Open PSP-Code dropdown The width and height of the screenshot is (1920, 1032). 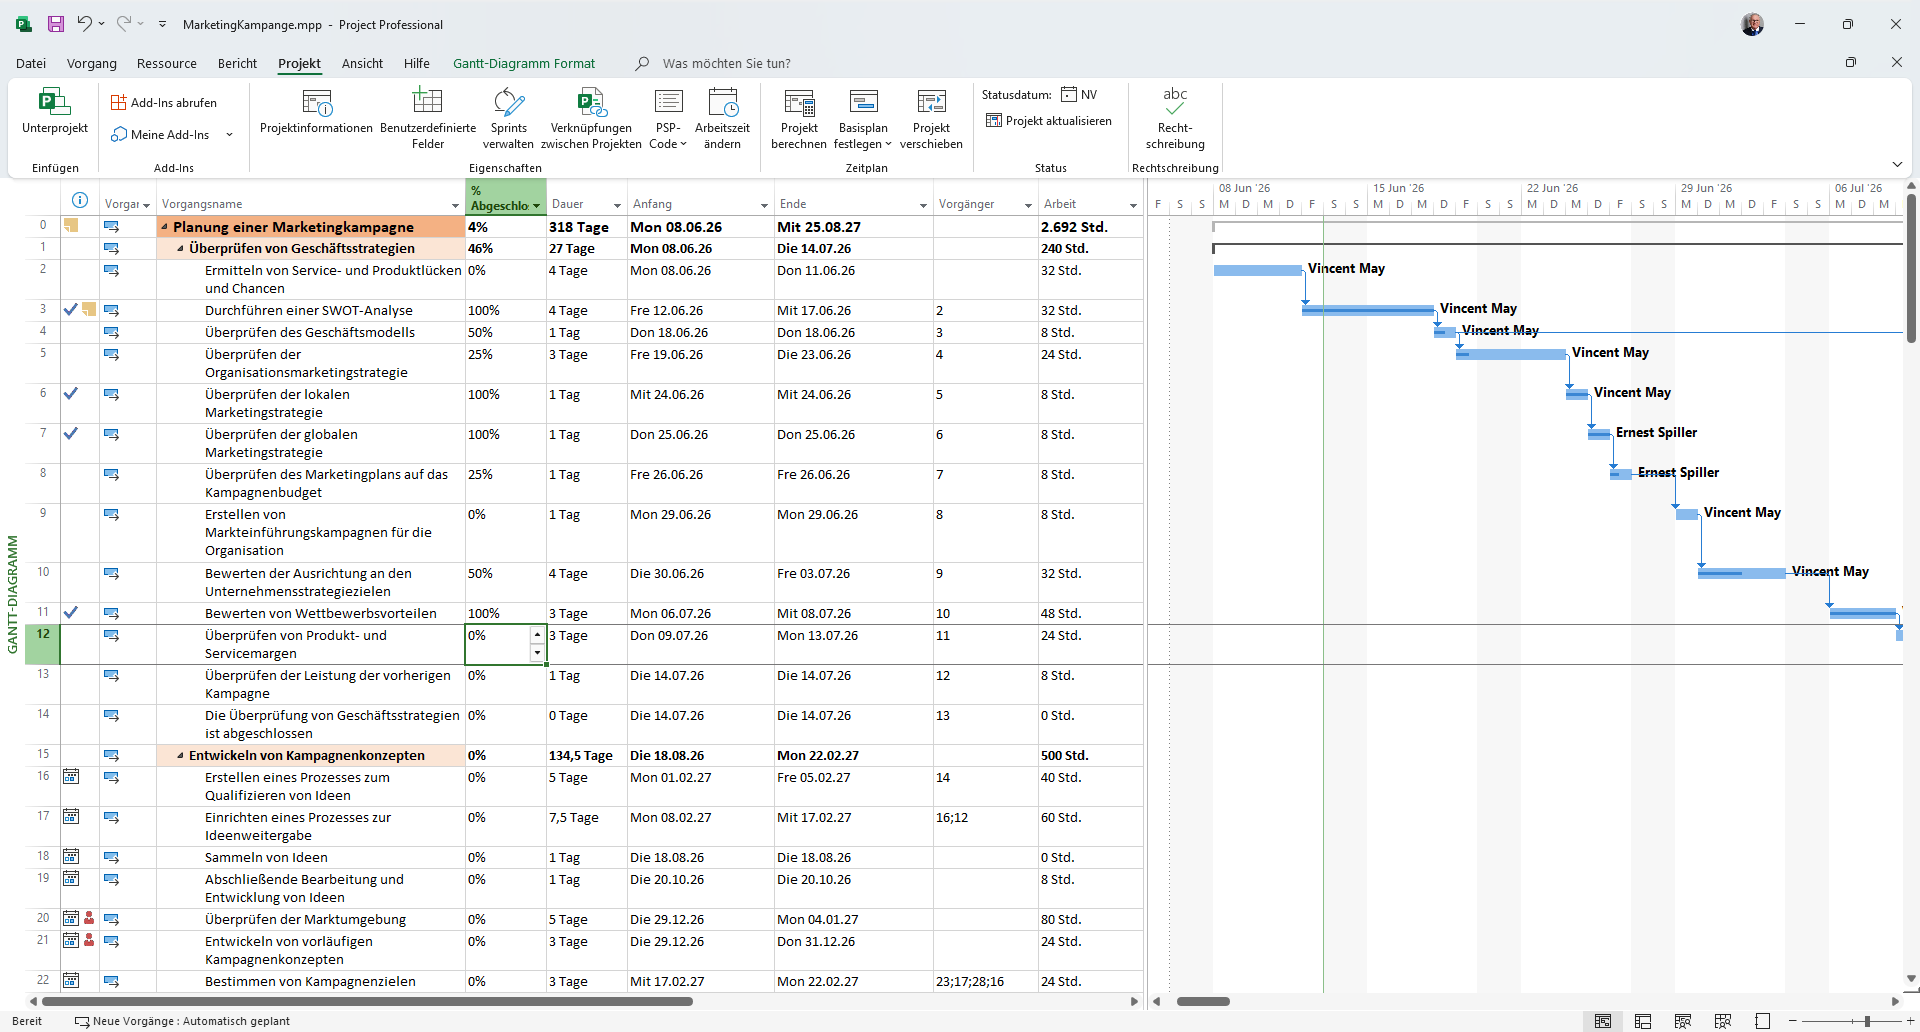(x=668, y=119)
